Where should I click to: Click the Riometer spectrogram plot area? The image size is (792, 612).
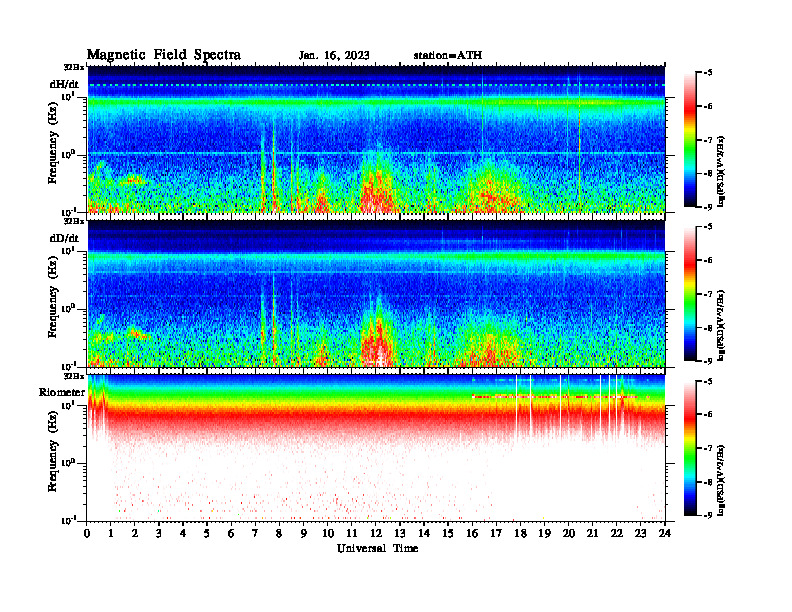click(376, 447)
